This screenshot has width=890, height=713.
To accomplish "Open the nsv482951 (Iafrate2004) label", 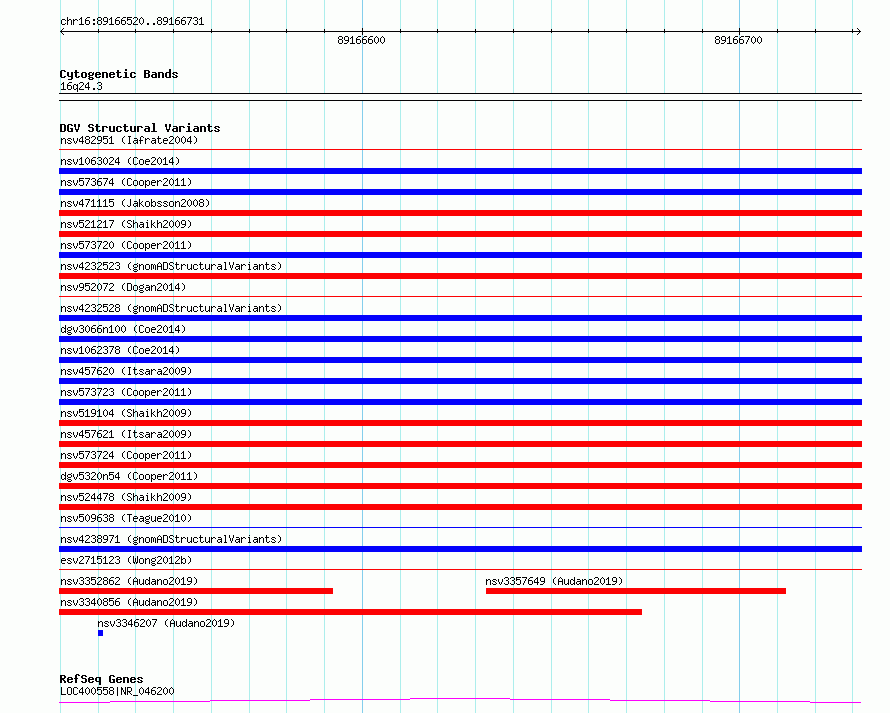I will click(x=129, y=140).
